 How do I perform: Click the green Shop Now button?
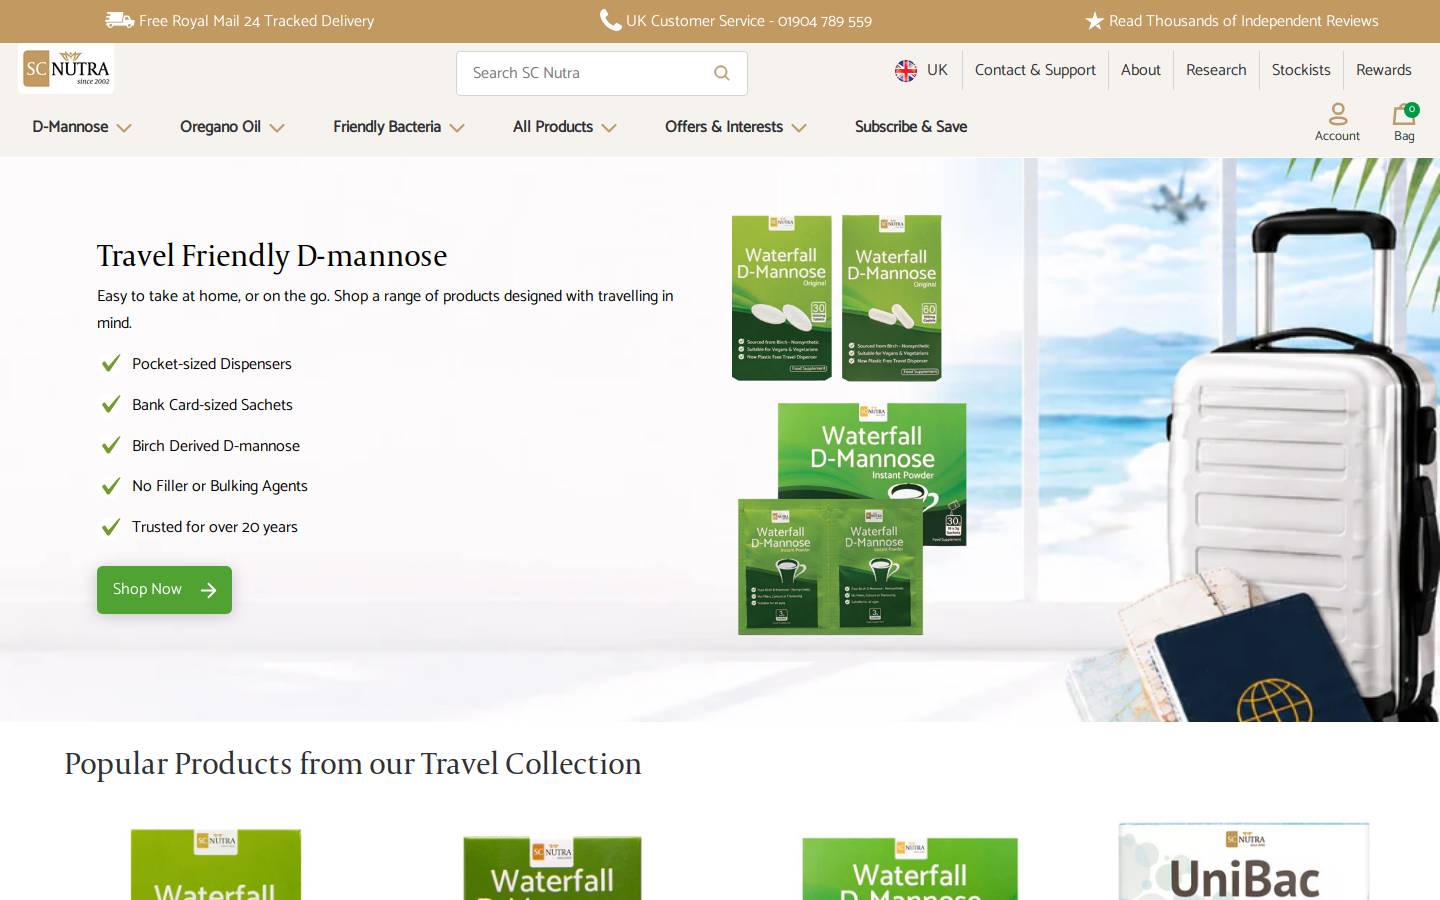(x=164, y=590)
